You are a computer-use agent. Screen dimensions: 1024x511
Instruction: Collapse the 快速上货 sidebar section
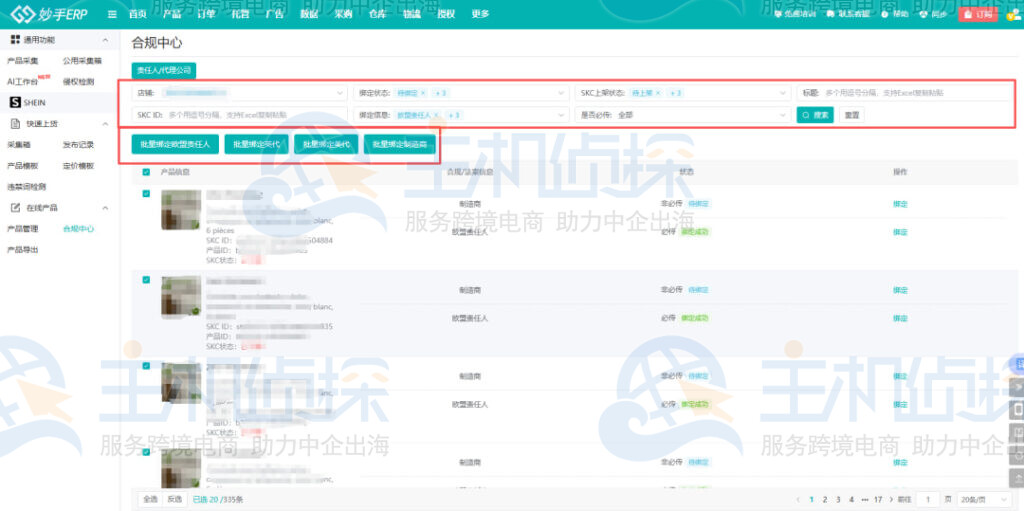[106, 124]
